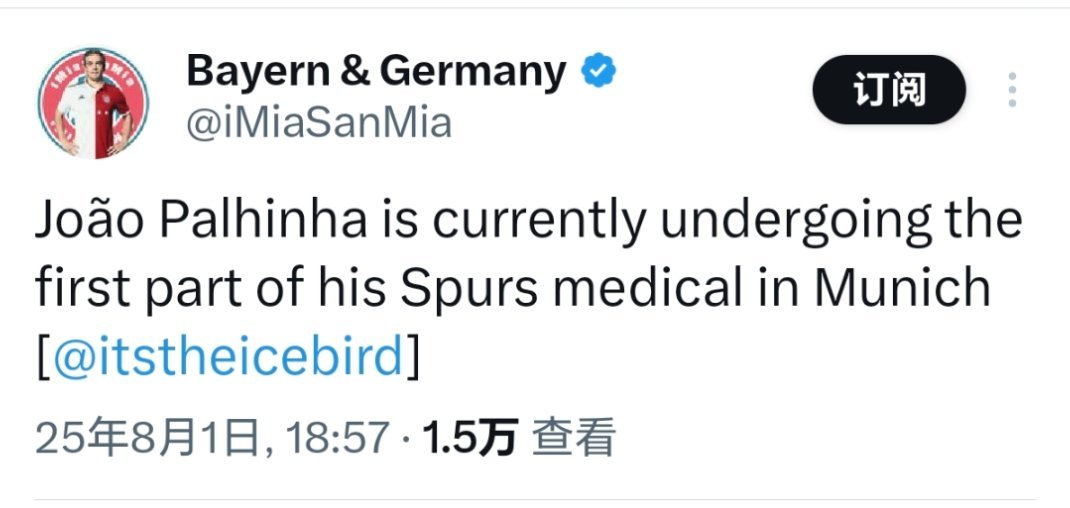Click the word Munich in the tweet
The width and height of the screenshot is (1070, 508).
pyautogui.click(x=902, y=287)
